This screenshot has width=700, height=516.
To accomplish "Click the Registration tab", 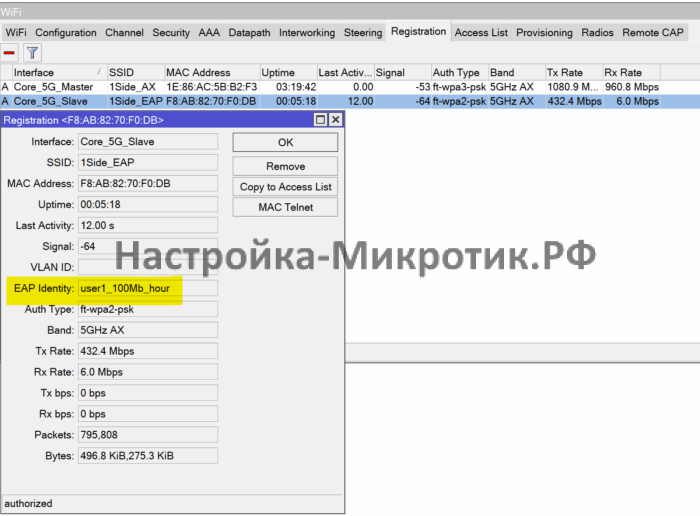I will [418, 31].
